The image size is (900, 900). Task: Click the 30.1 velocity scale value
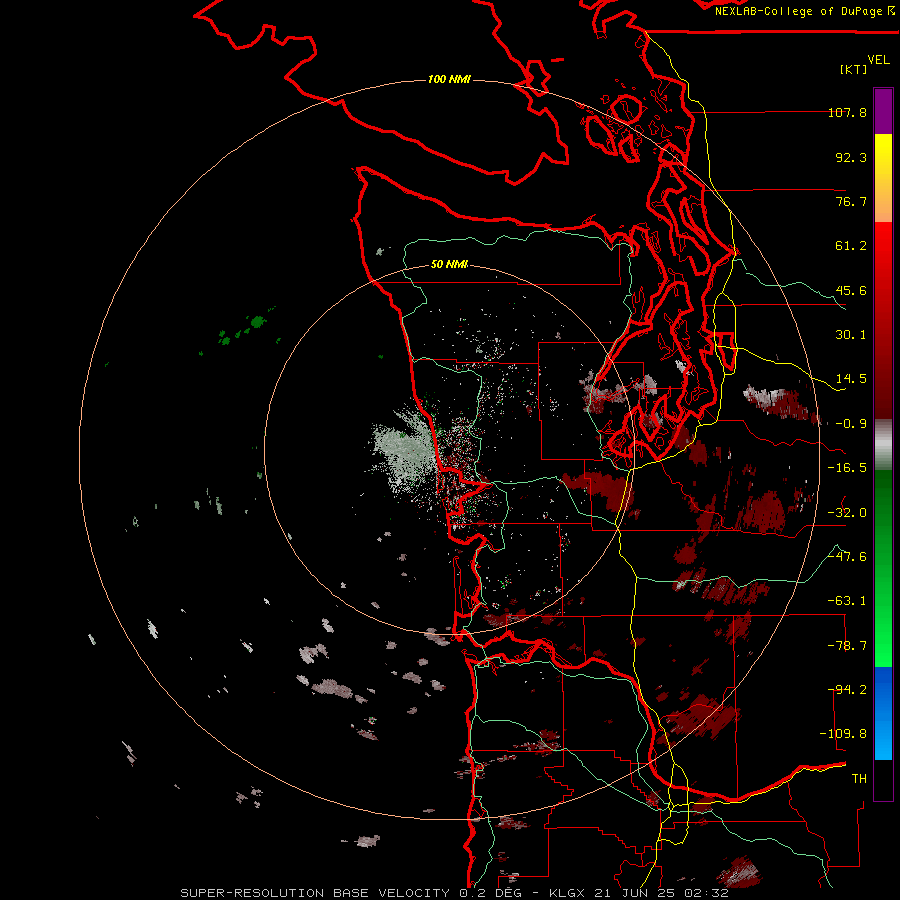click(x=851, y=335)
